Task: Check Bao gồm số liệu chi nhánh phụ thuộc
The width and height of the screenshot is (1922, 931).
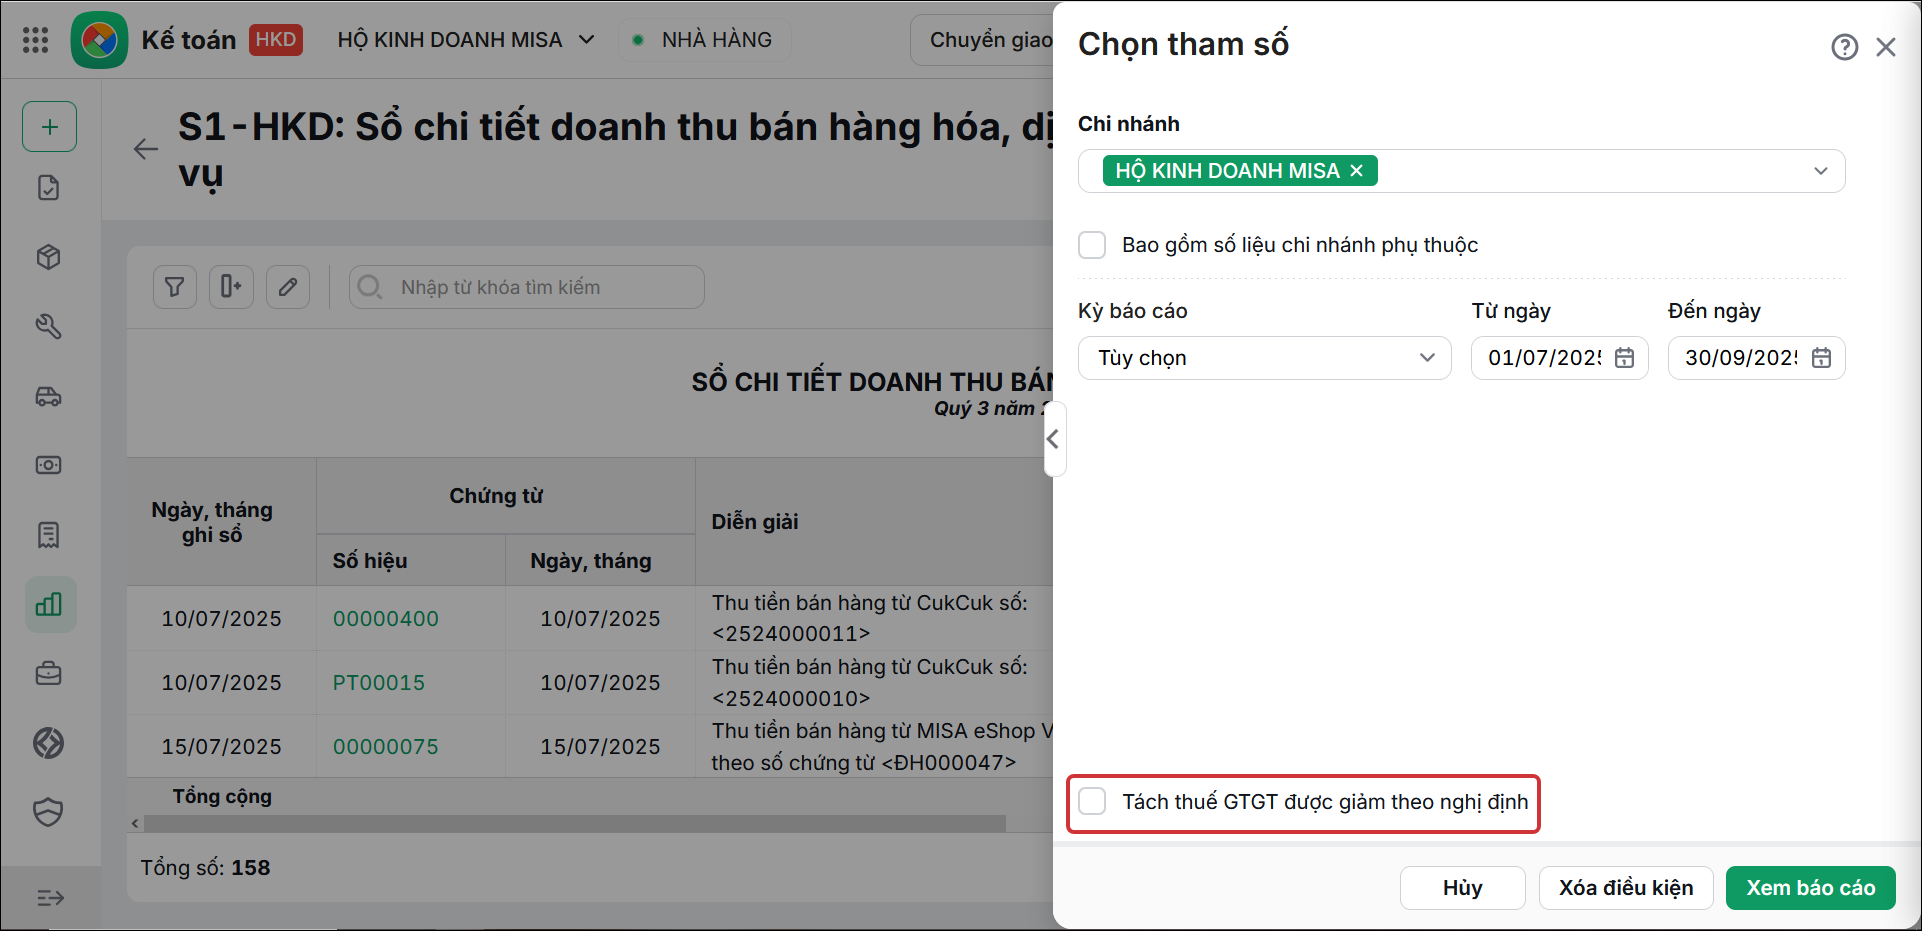Action: (1092, 245)
